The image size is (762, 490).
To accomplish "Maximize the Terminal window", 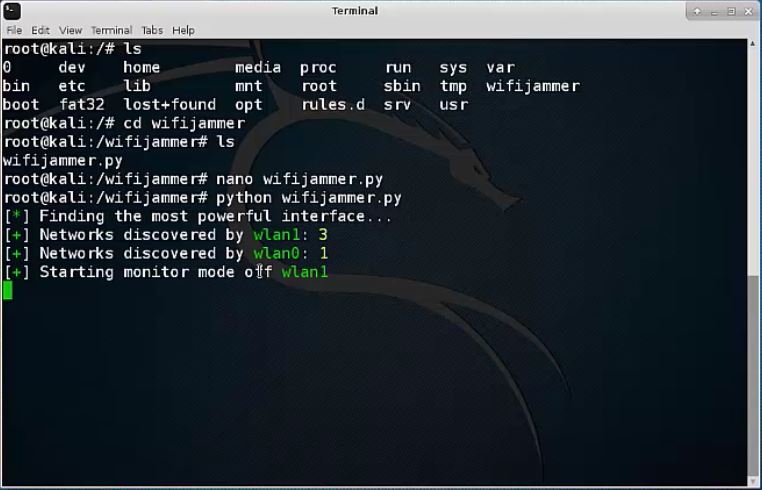I will coord(731,11).
